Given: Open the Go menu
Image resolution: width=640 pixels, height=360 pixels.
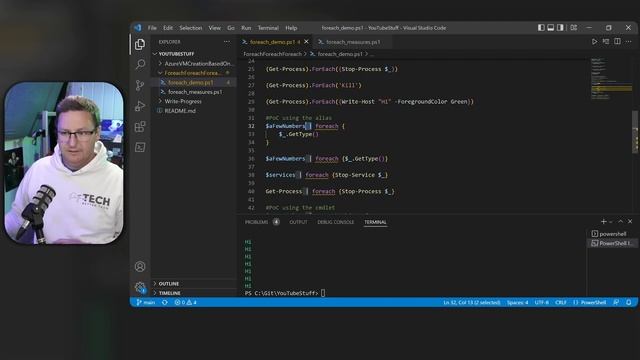Looking at the screenshot, I should click(x=231, y=28).
